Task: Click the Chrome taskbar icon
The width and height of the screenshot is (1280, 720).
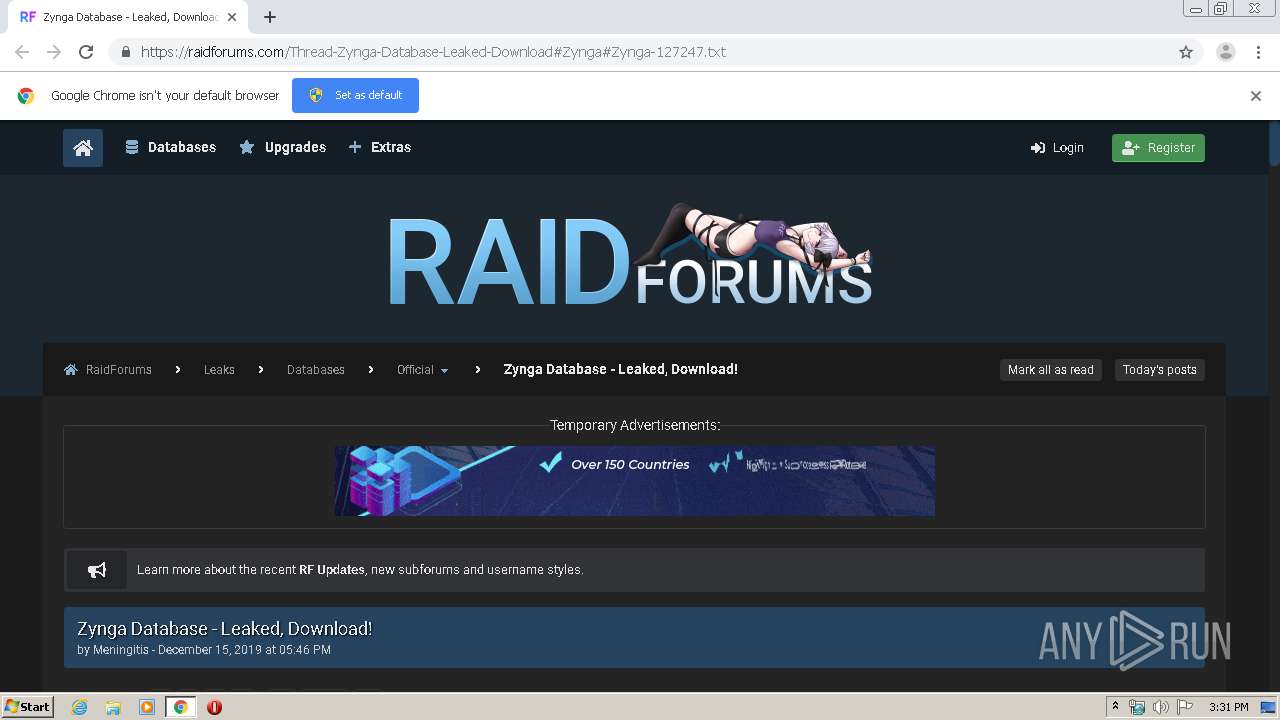Action: click(180, 707)
